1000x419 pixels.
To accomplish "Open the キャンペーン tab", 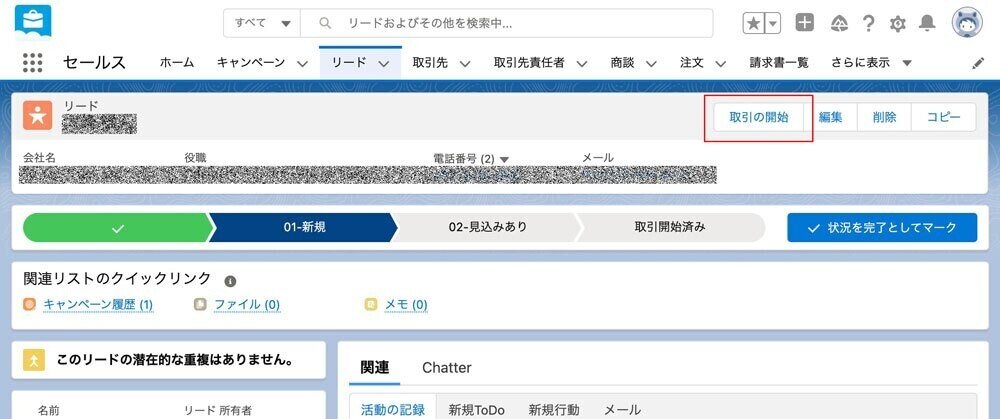I will point(251,63).
